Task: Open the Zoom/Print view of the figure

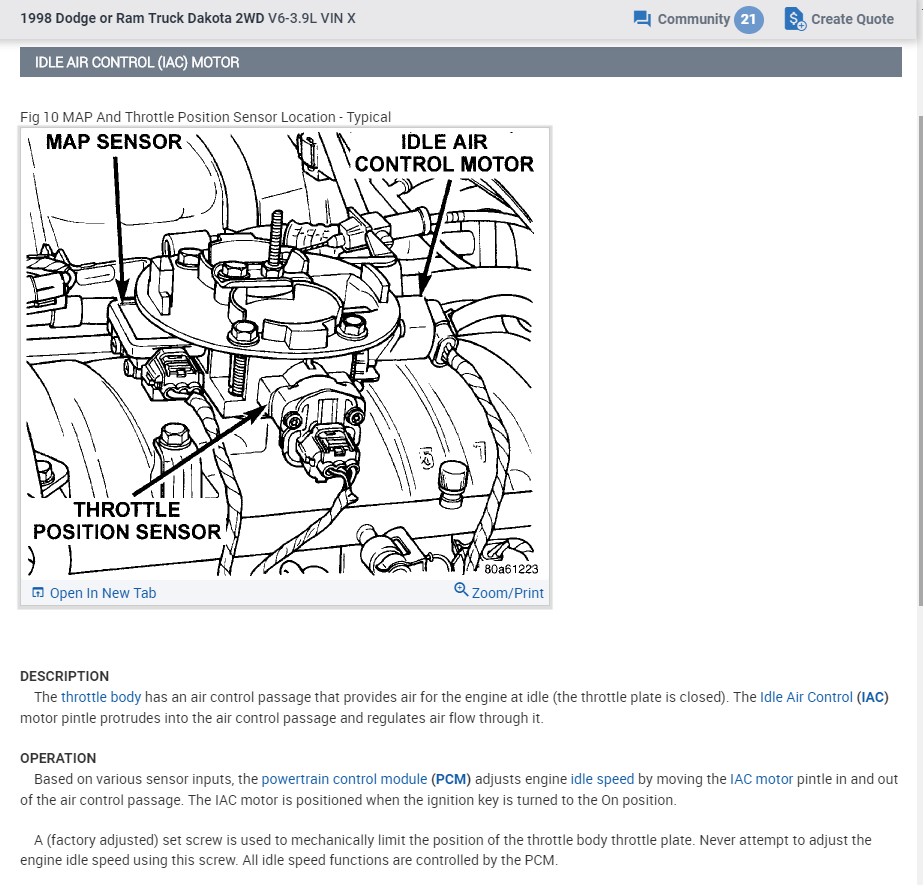Action: coord(499,592)
